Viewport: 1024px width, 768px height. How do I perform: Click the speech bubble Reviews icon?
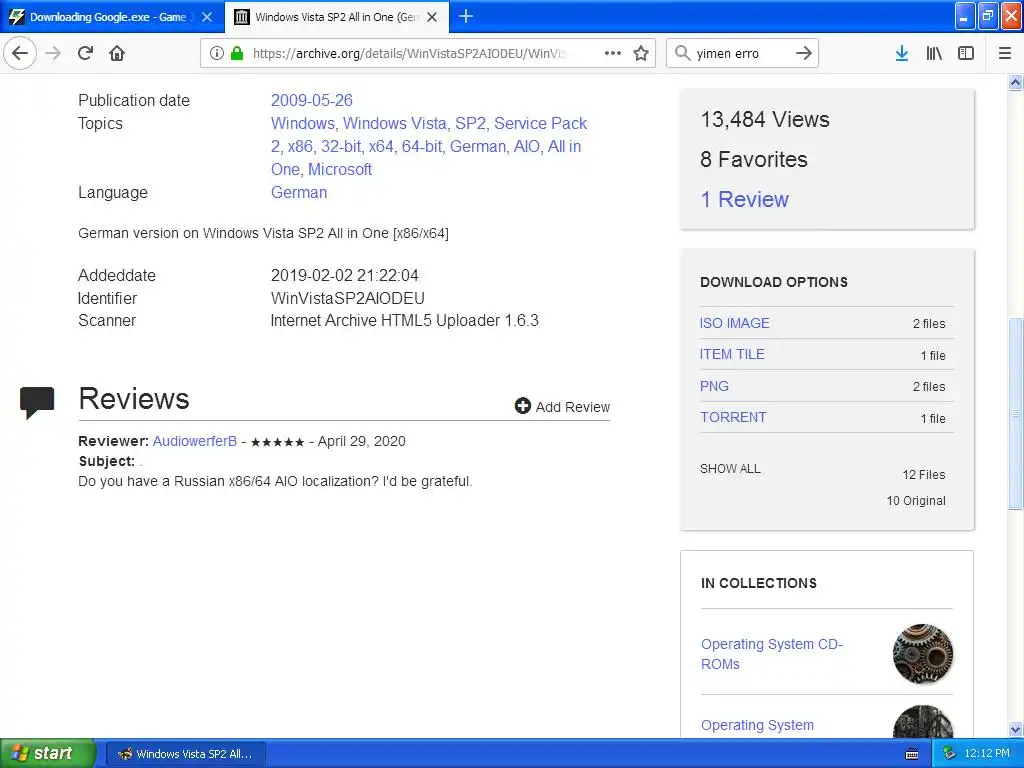(37, 402)
